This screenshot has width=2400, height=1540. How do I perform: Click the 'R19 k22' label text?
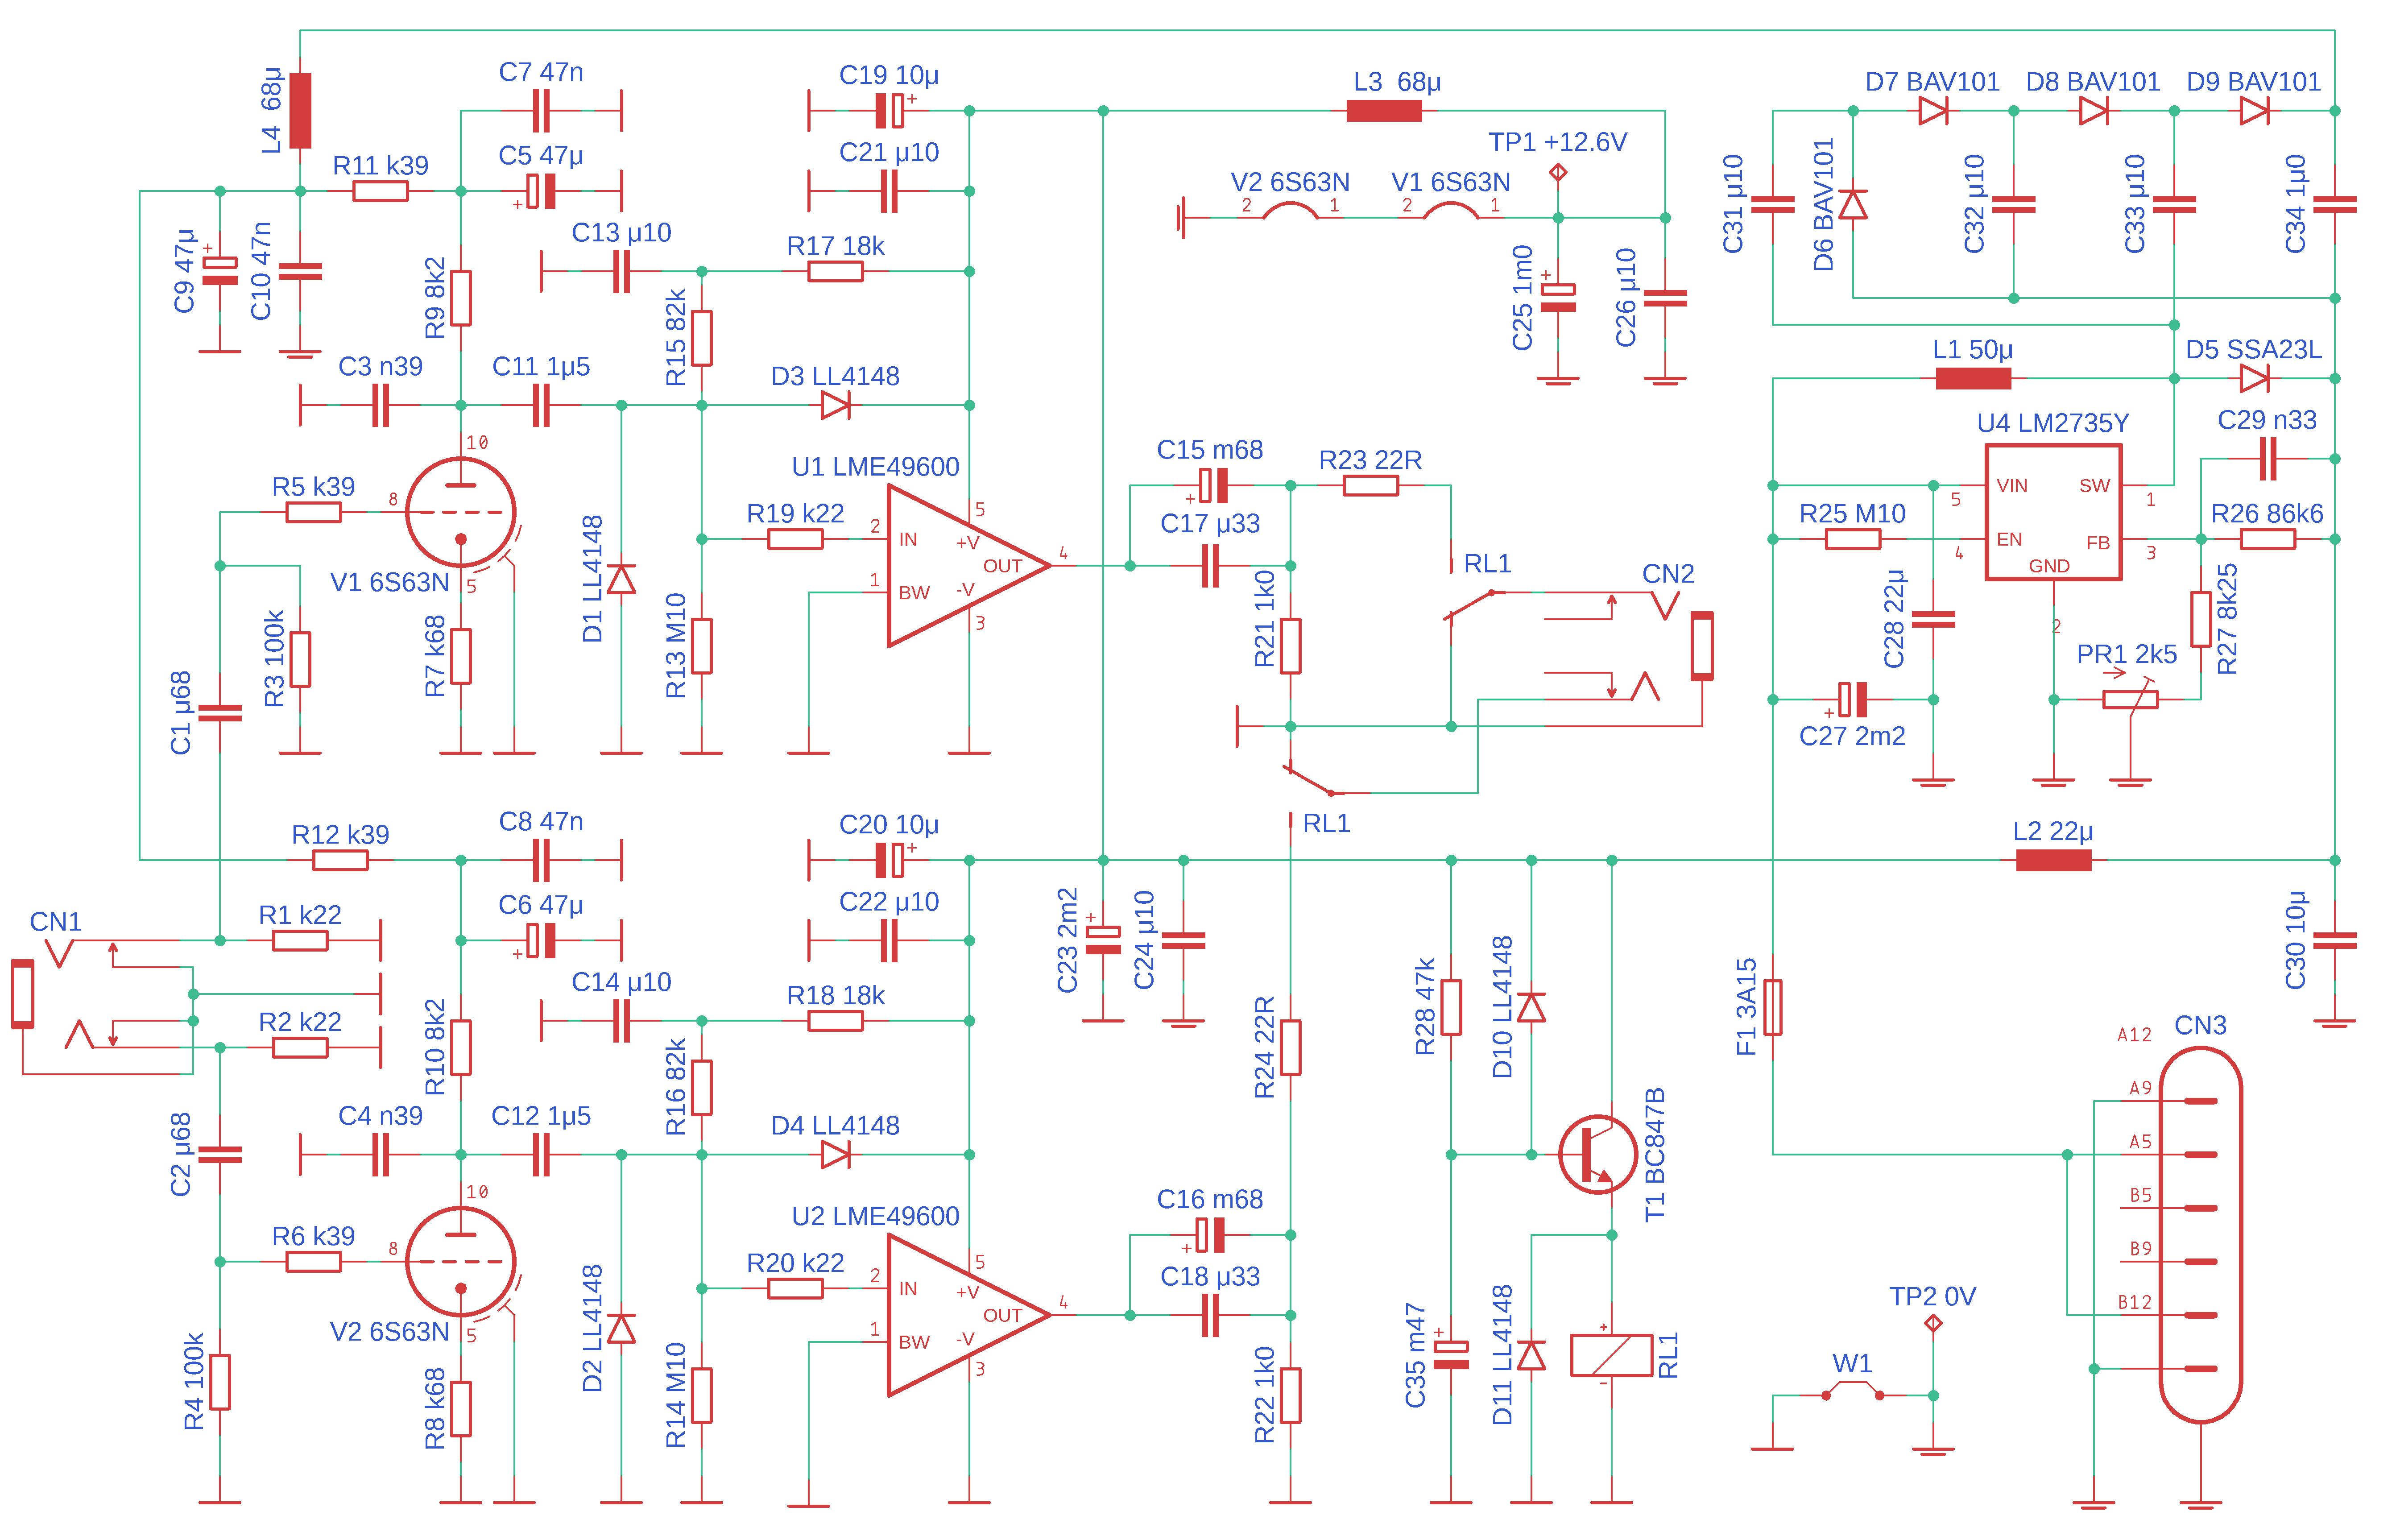tap(795, 514)
